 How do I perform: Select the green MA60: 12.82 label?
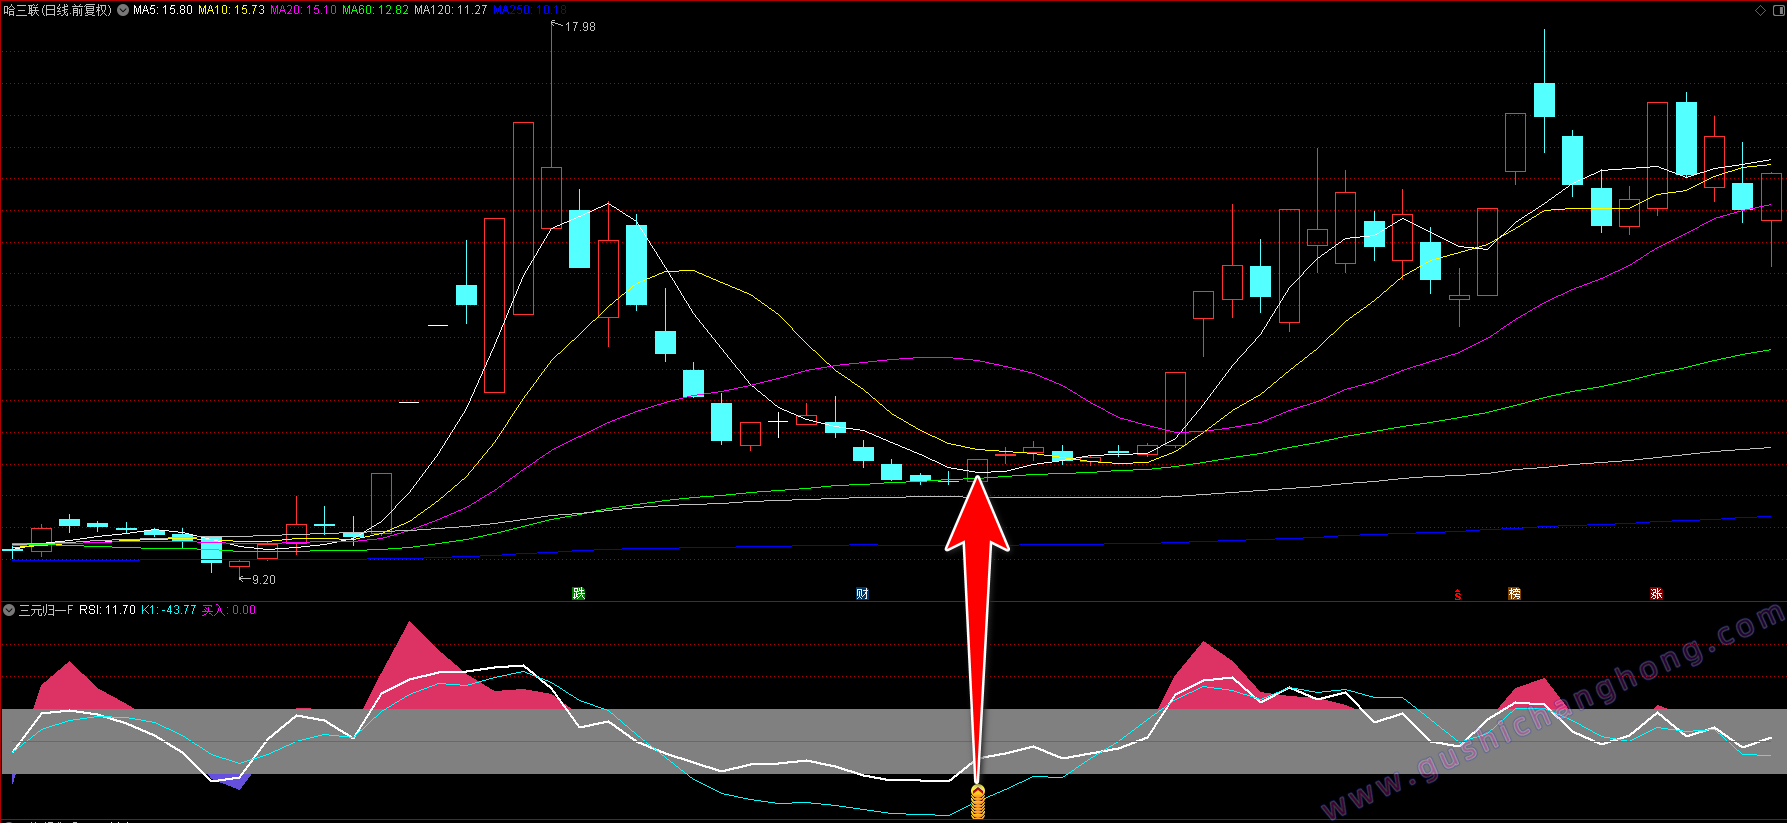[375, 10]
